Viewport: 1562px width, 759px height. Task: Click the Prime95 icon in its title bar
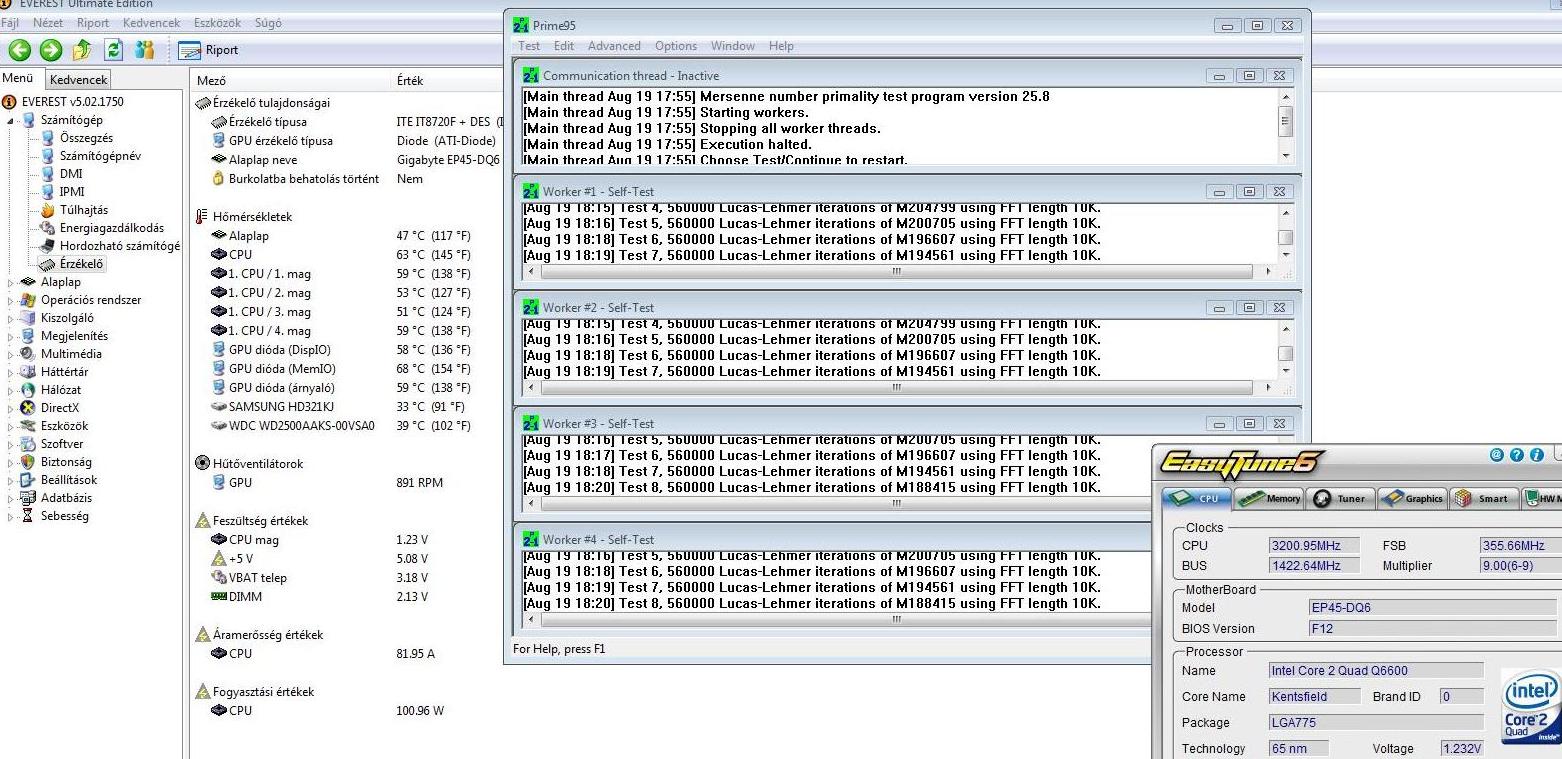tap(521, 25)
